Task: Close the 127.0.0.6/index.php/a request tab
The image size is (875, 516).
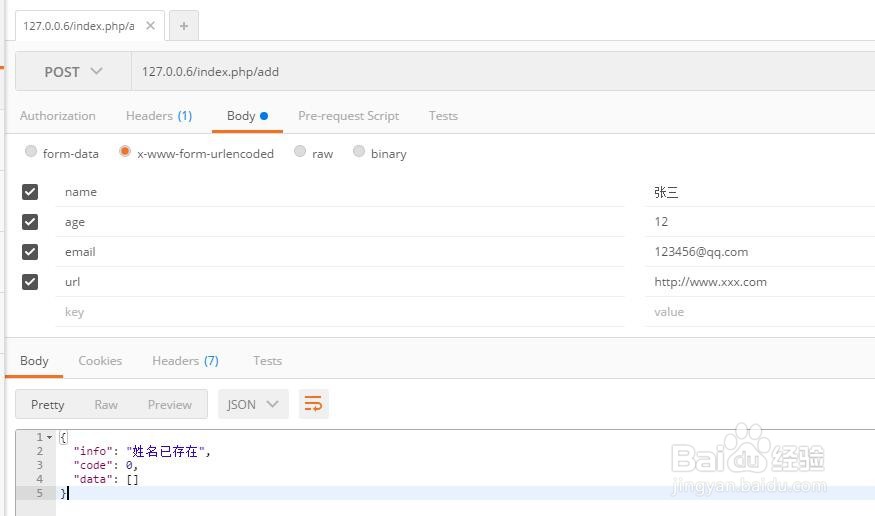Action: click(151, 26)
